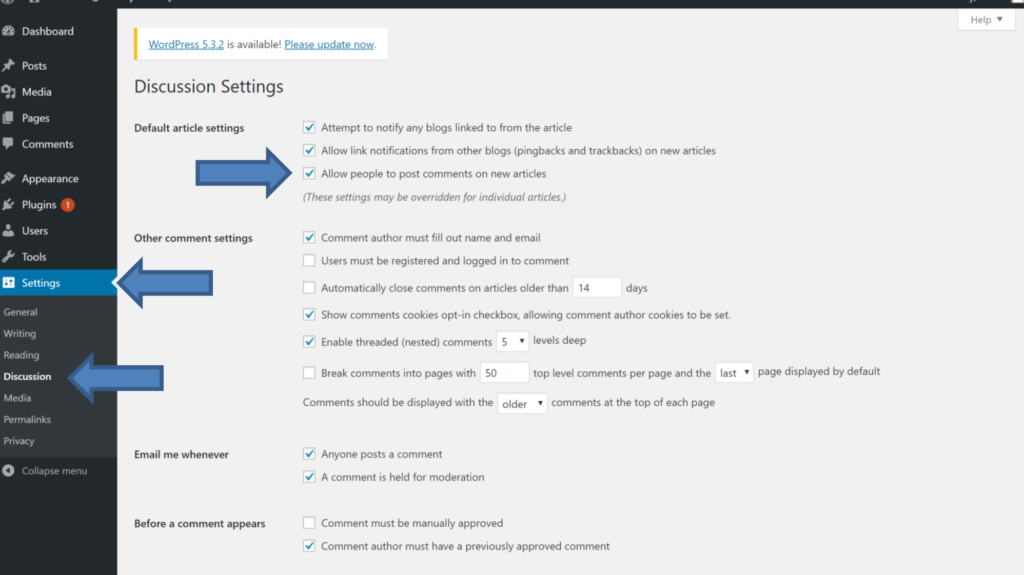Open the last page default dropdown

[734, 372]
